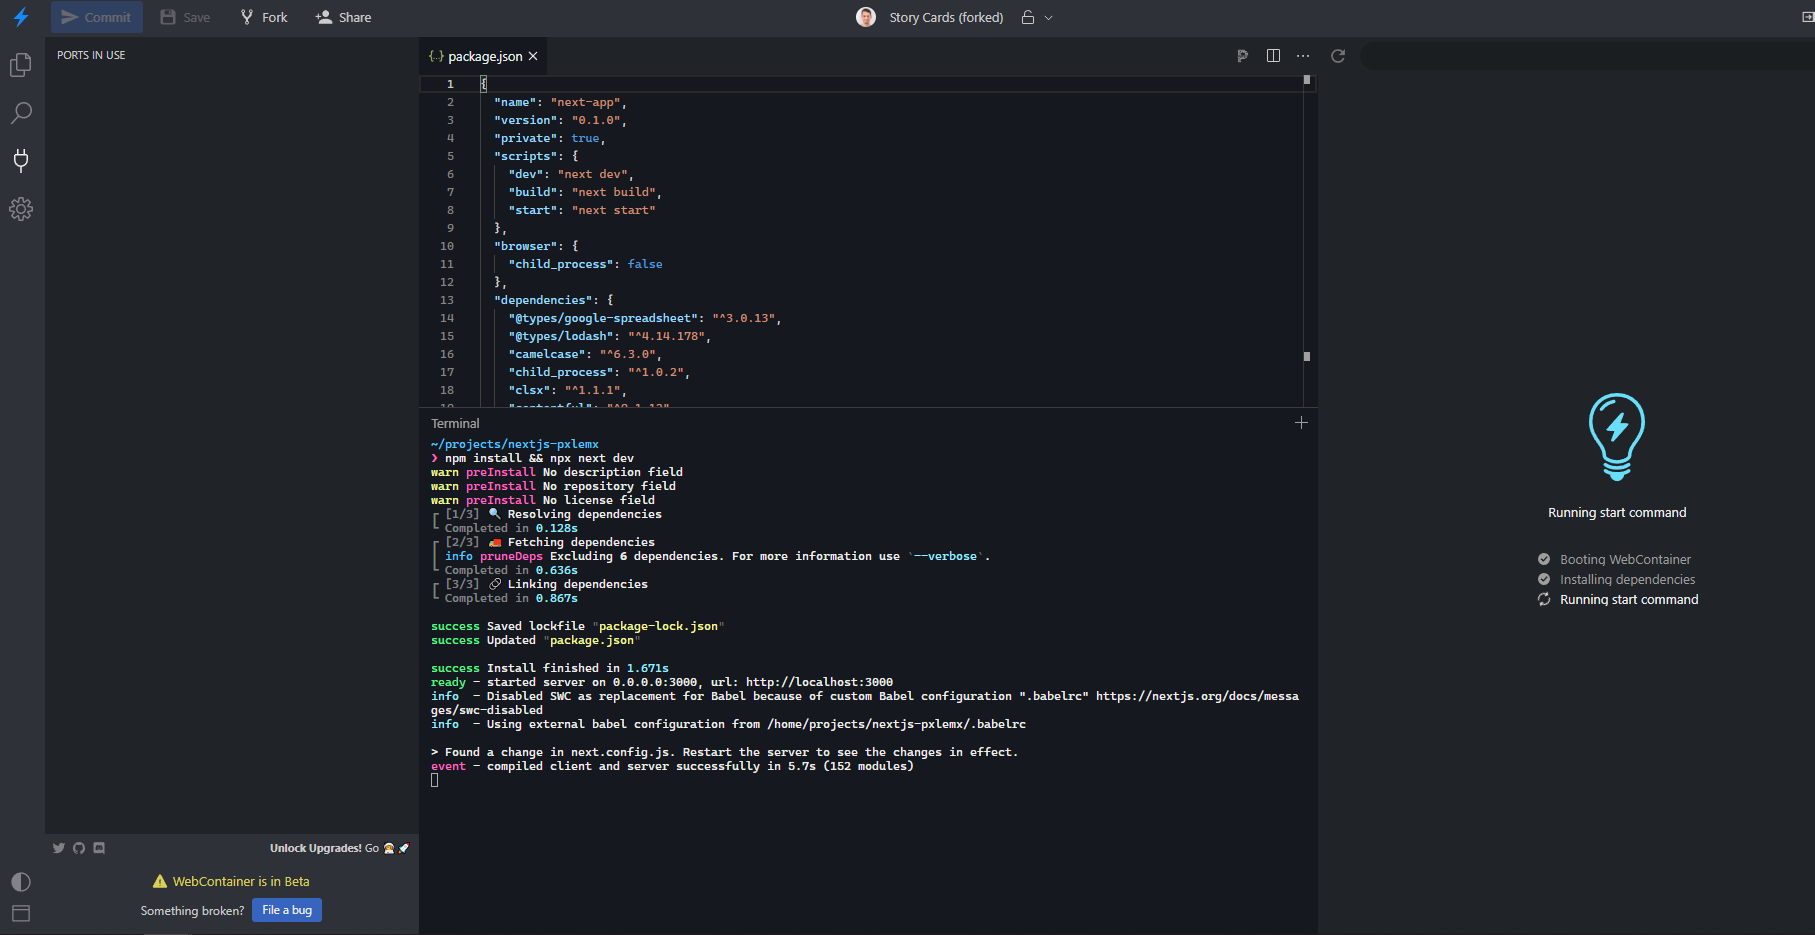1815x935 pixels.
Task: Format code using the Prettier icon
Action: [1243, 56]
